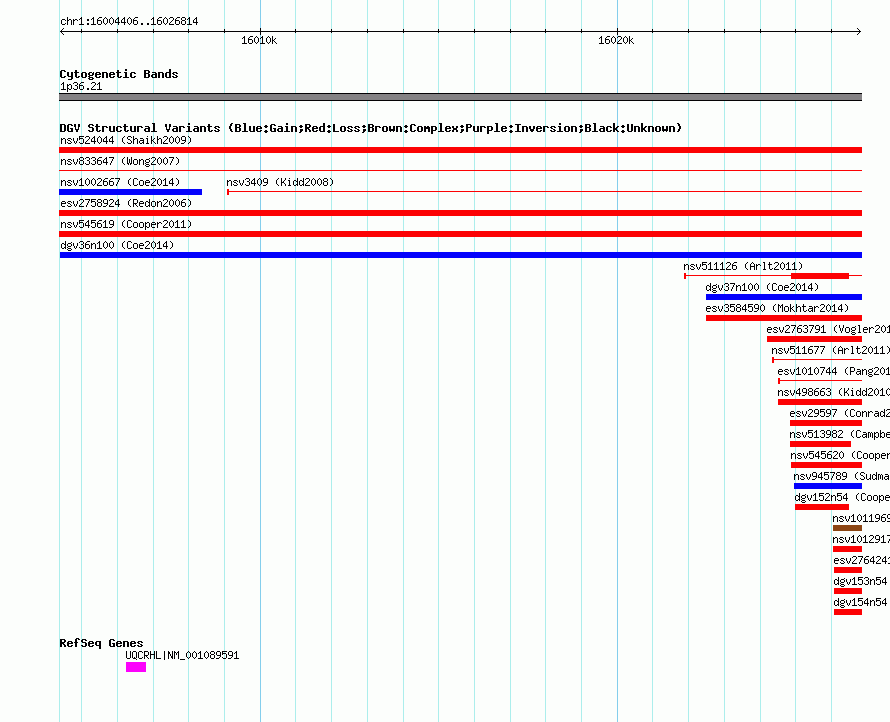The image size is (890, 722).
Task: Click the 1p36.21 band label
Action: (81, 86)
